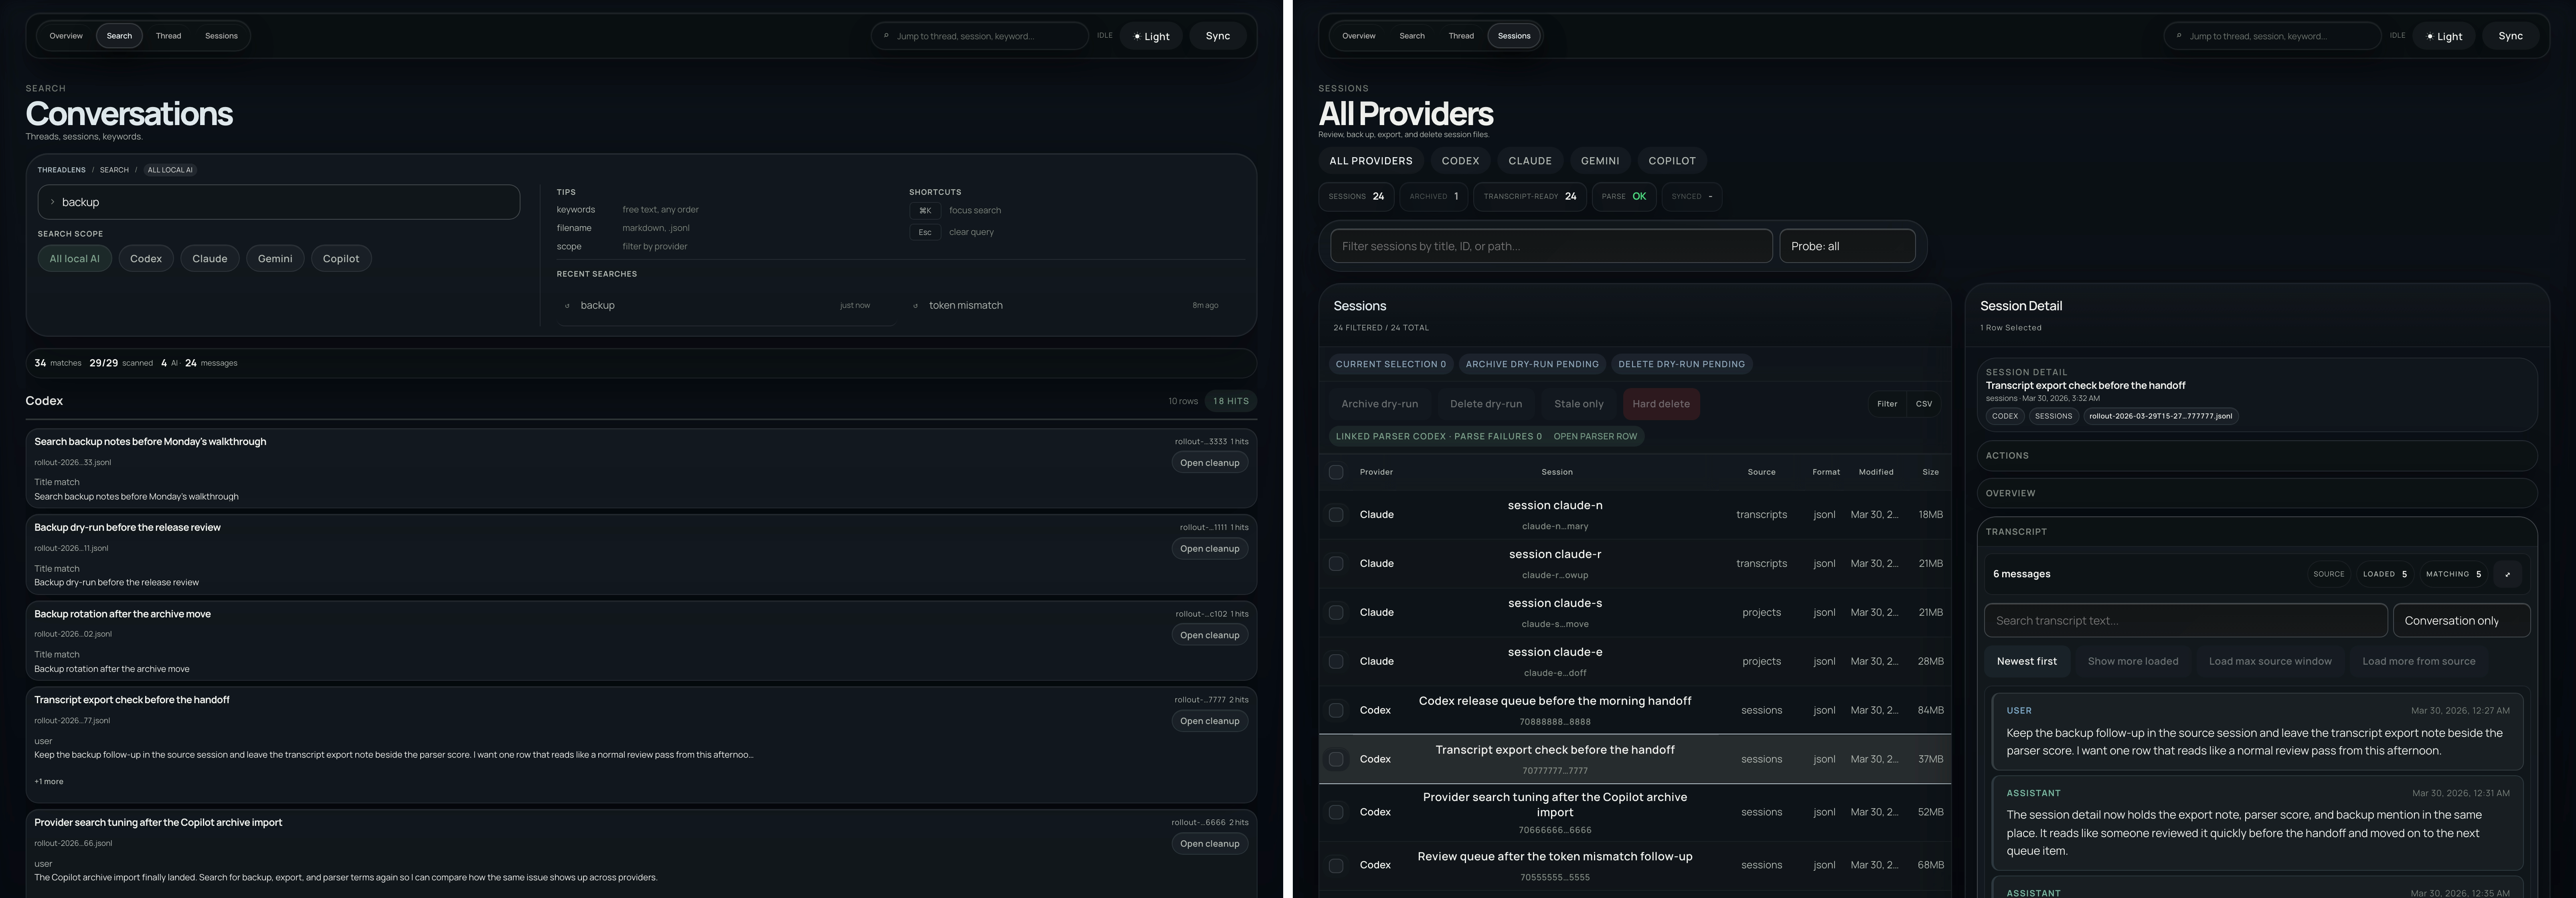Image resolution: width=2576 pixels, height=898 pixels.
Task: Click the magnifier icon in the jump-to-thread field
Action: click(886, 36)
